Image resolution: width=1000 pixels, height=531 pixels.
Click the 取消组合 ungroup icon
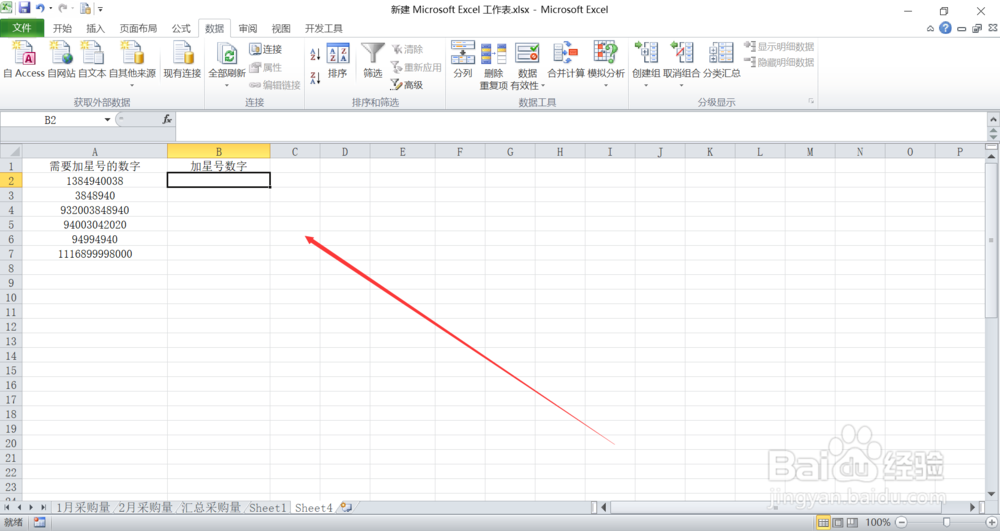[682, 53]
